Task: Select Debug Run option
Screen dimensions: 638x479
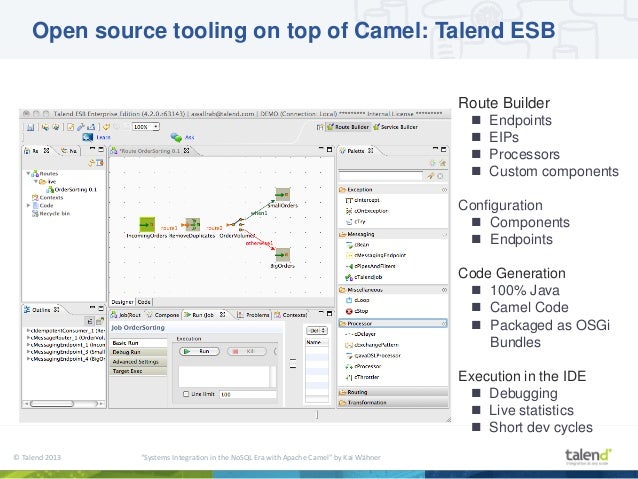Action: (x=138, y=352)
